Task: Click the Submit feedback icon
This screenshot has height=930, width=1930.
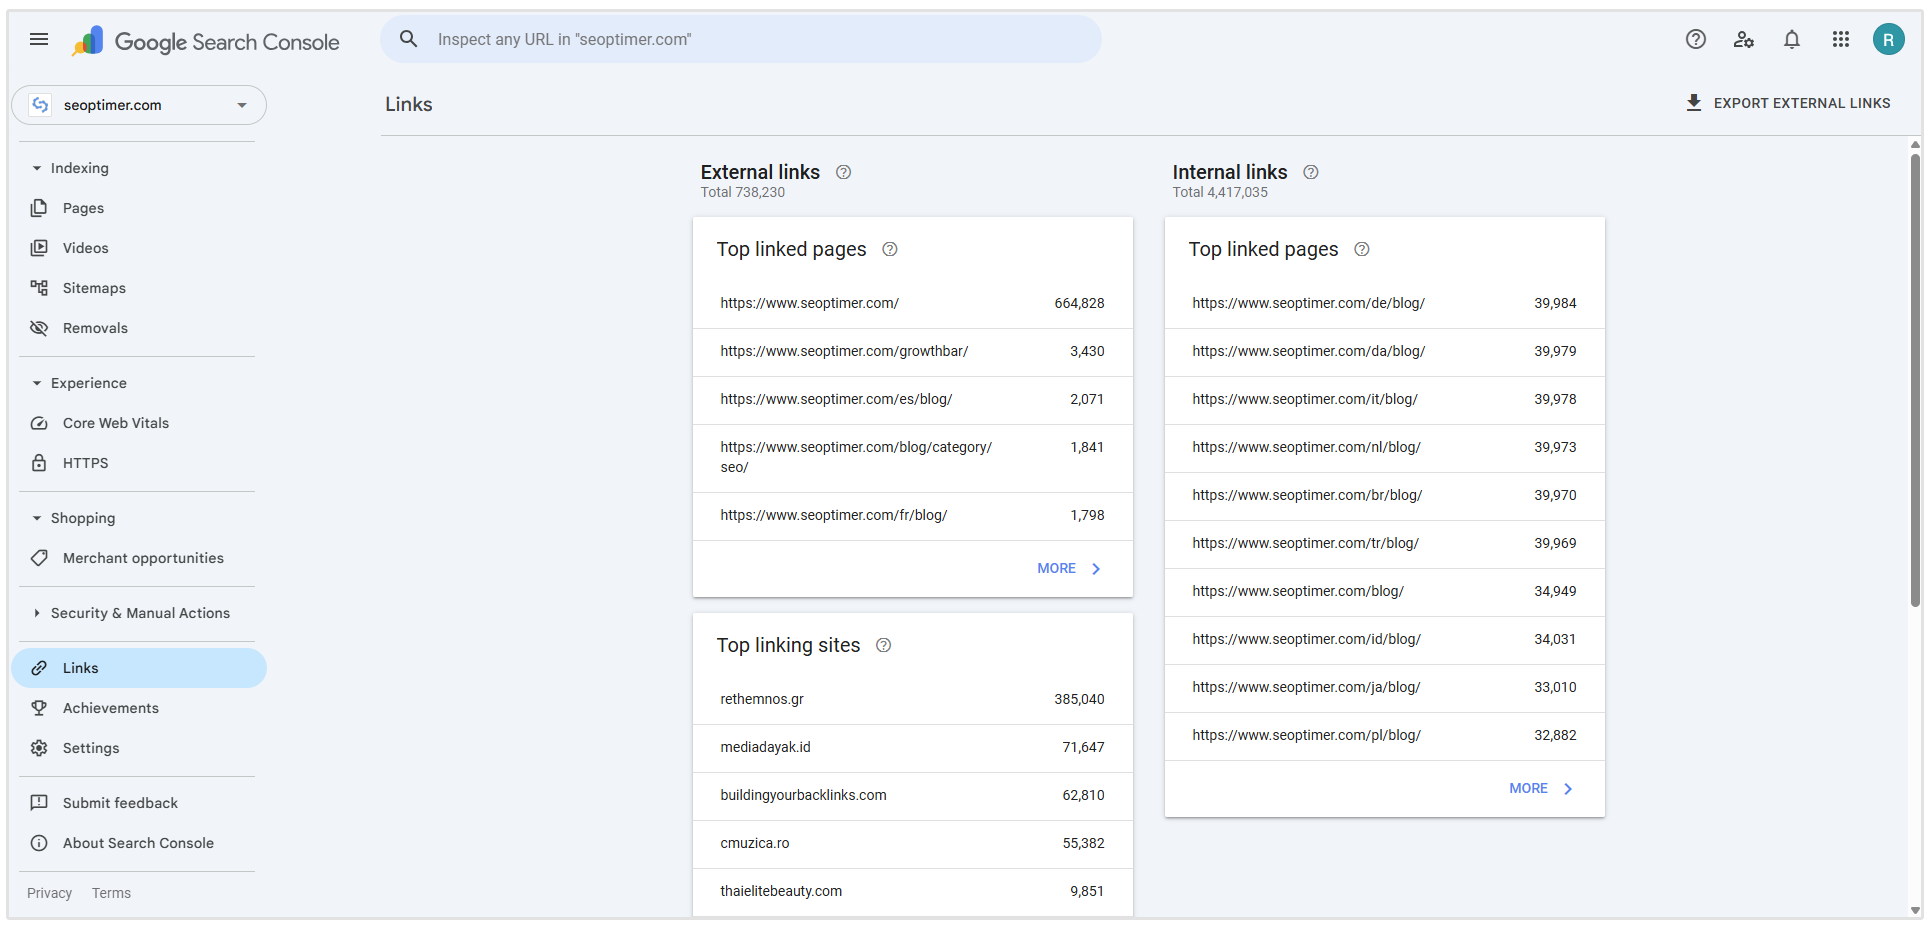Action: [39, 803]
